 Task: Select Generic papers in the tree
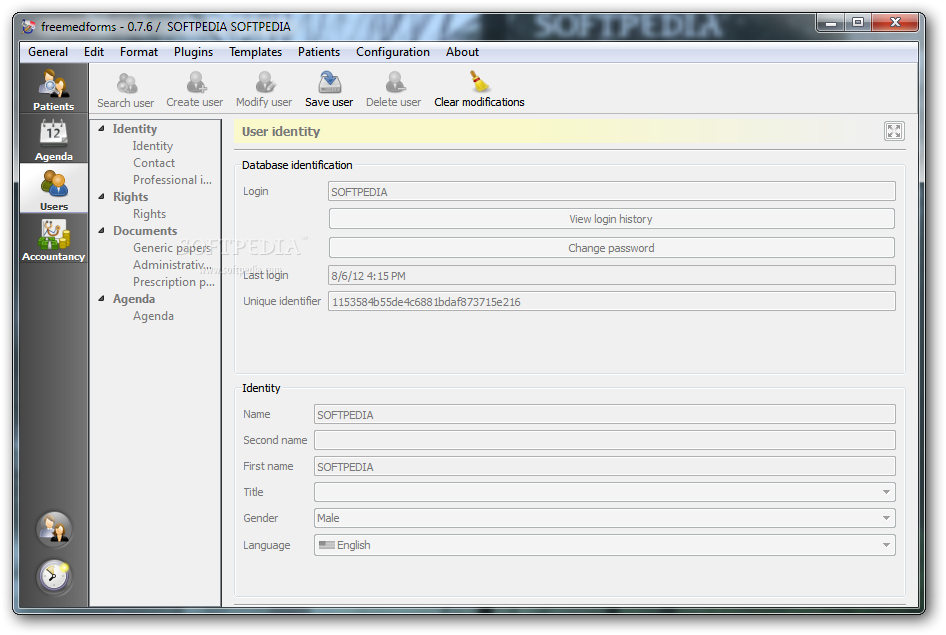[172, 248]
